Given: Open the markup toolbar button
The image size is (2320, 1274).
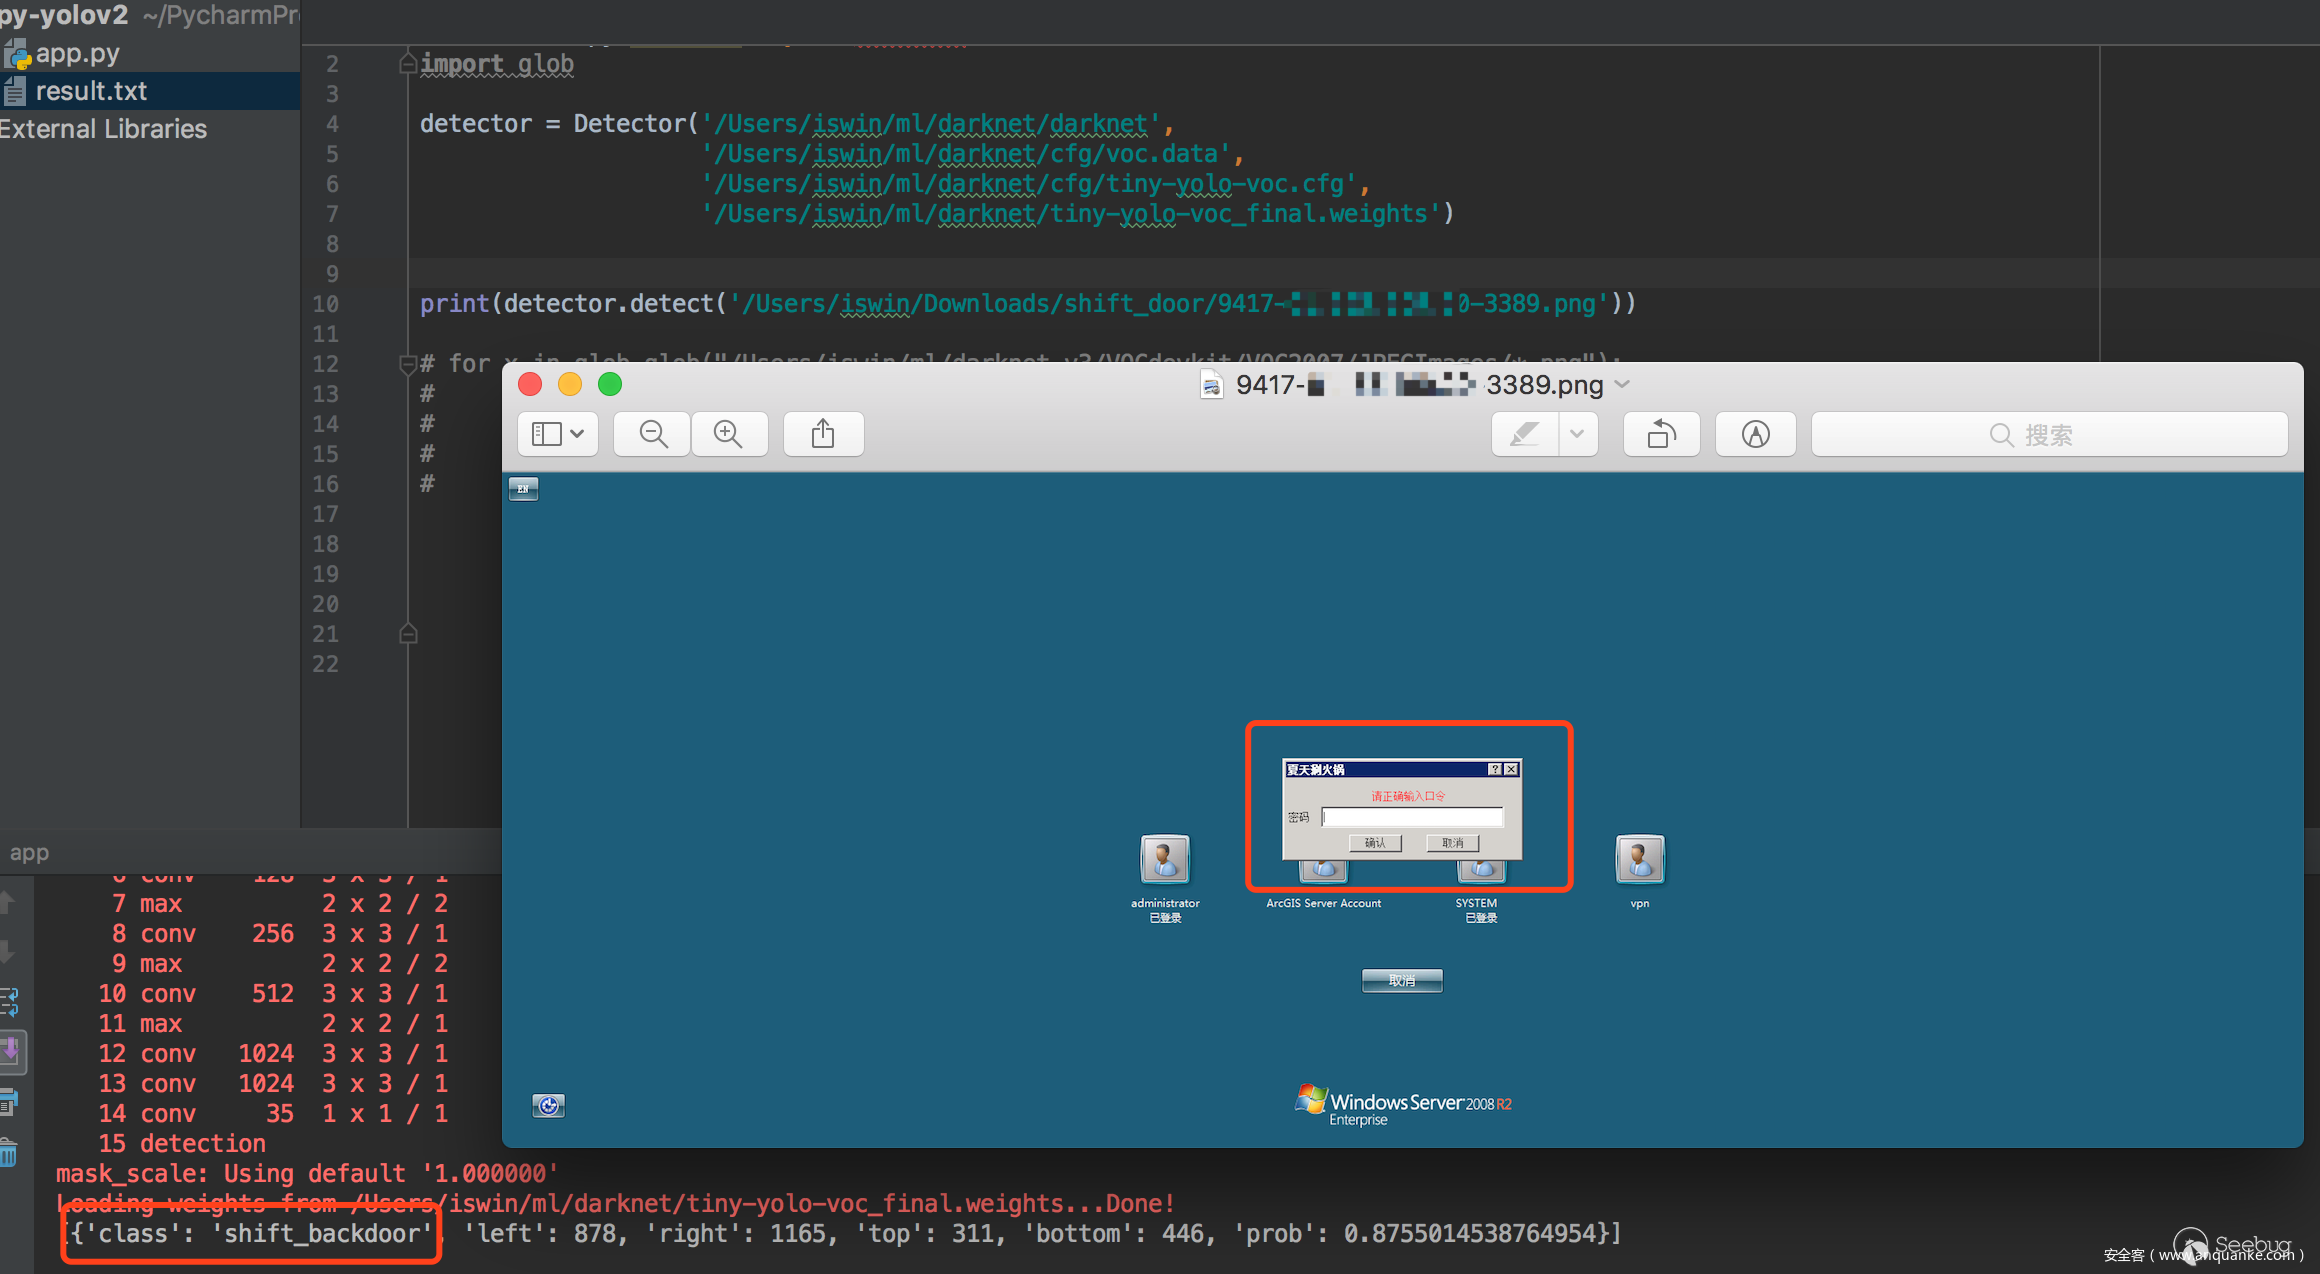Looking at the screenshot, I should pyautogui.click(x=1755, y=434).
